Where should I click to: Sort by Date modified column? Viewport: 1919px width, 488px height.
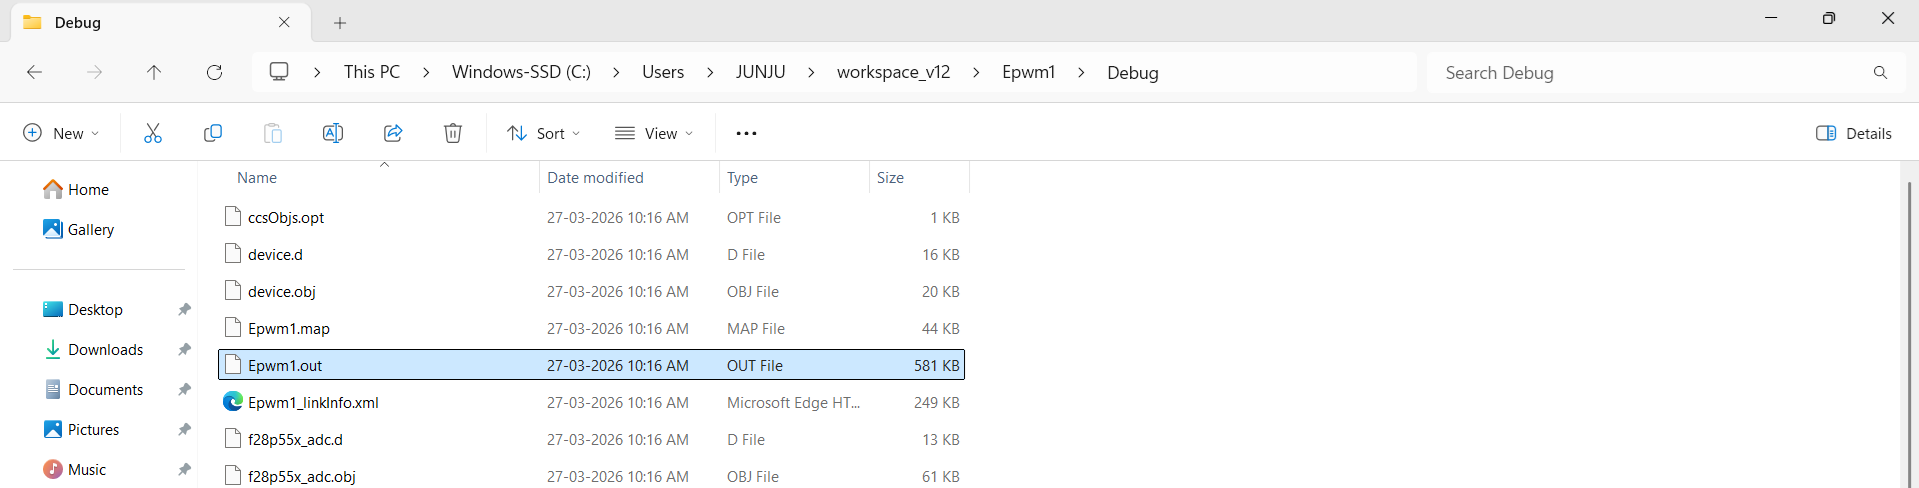595,178
